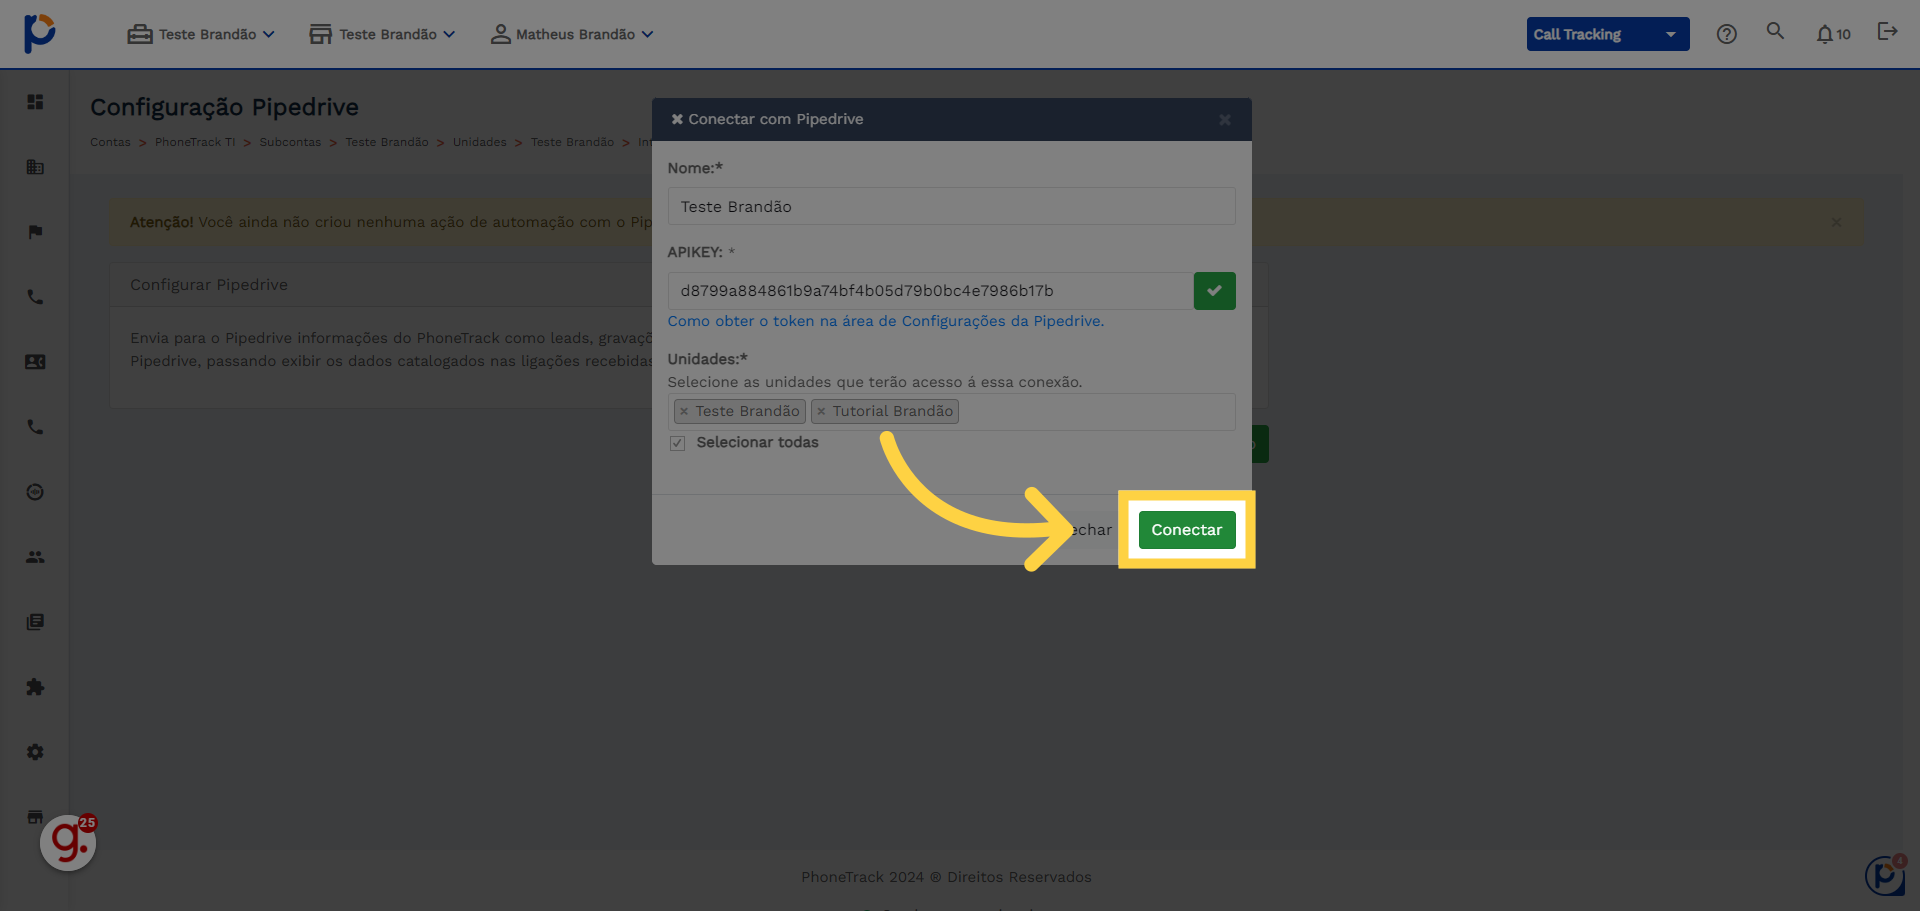Expand the briefcase Teste Brandão account dropdown
Viewport: 1920px width, 911px height.
point(201,34)
